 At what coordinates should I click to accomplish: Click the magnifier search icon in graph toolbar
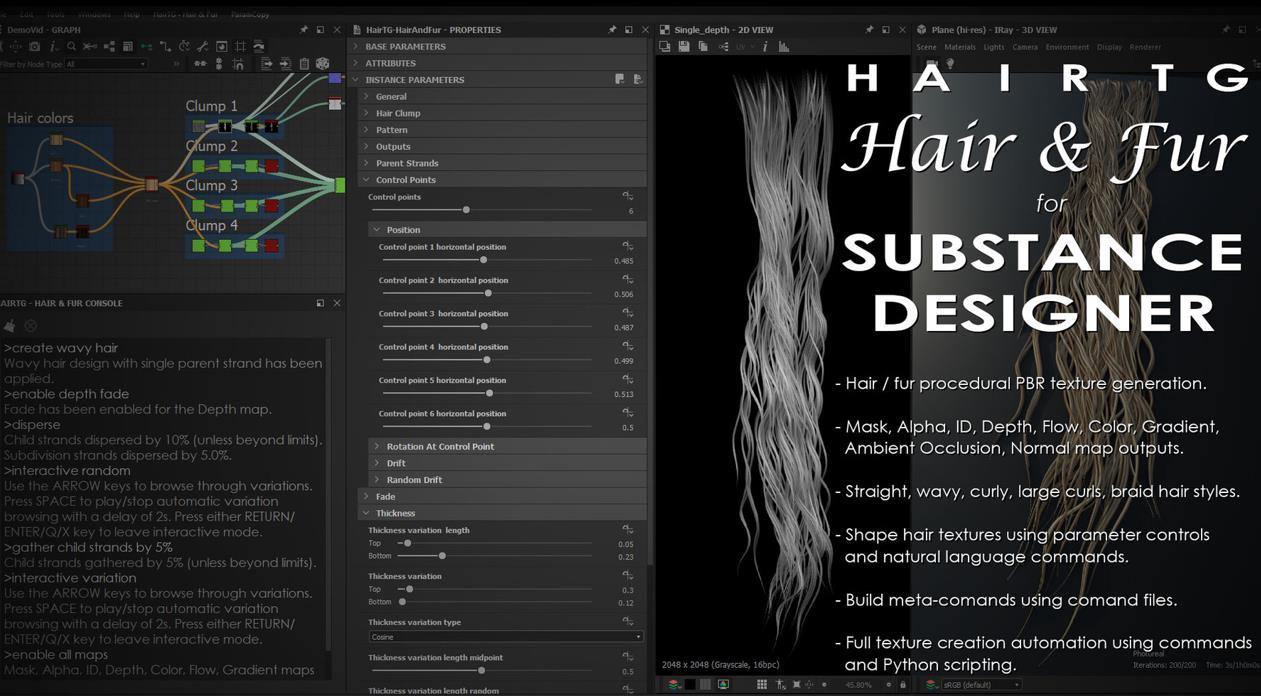pos(71,47)
